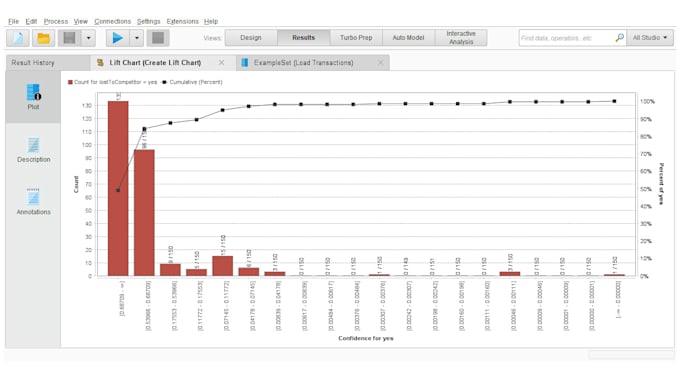The height and width of the screenshot is (365, 680).
Task: Click the 'Views:' label
Action: (212, 38)
